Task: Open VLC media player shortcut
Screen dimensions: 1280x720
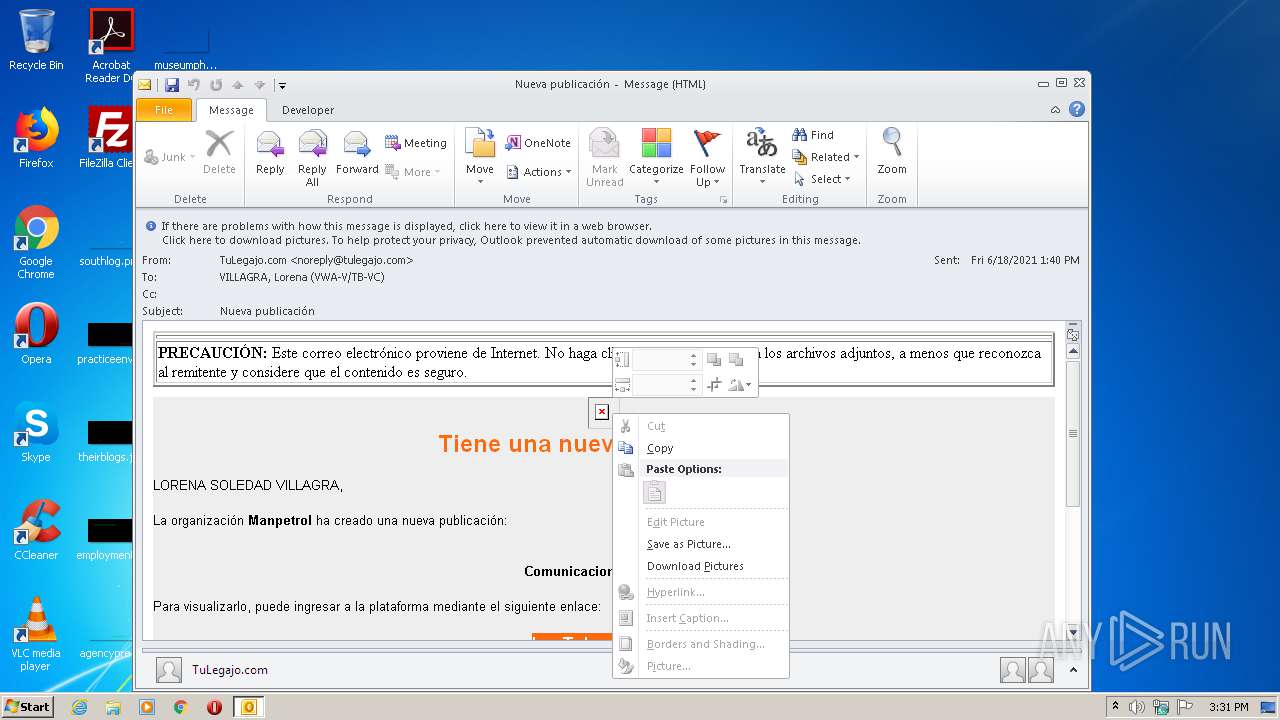Action: pyautogui.click(x=36, y=635)
